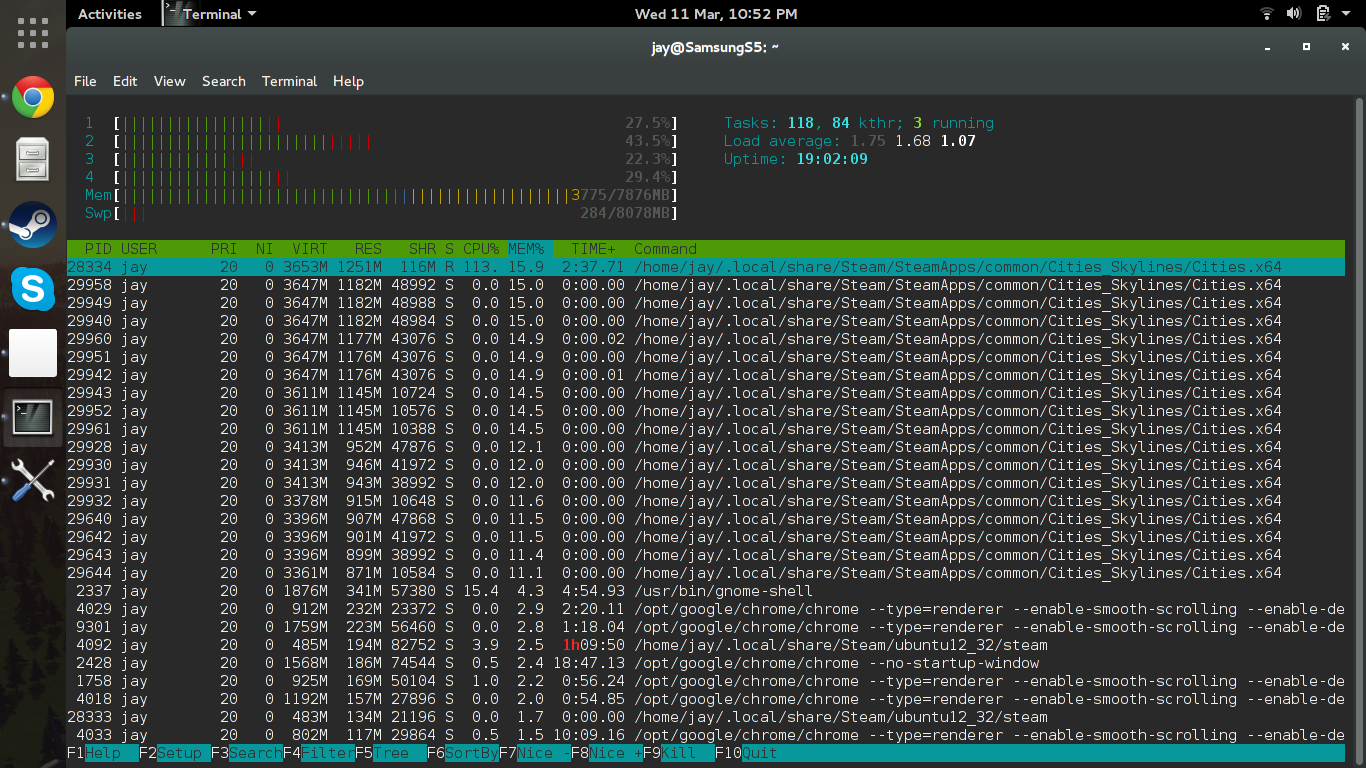This screenshot has width=1366, height=768.
Task: Sort by the PID column header
Action: click(98, 249)
